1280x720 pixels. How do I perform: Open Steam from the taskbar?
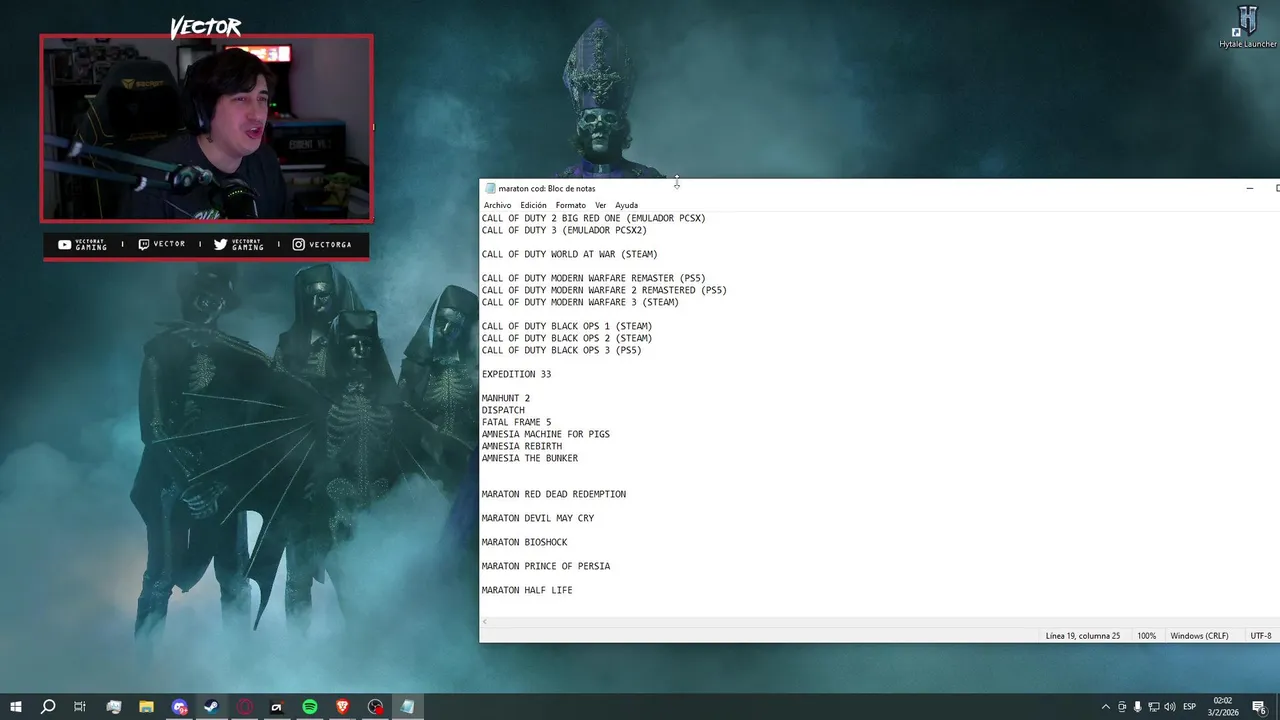212,707
